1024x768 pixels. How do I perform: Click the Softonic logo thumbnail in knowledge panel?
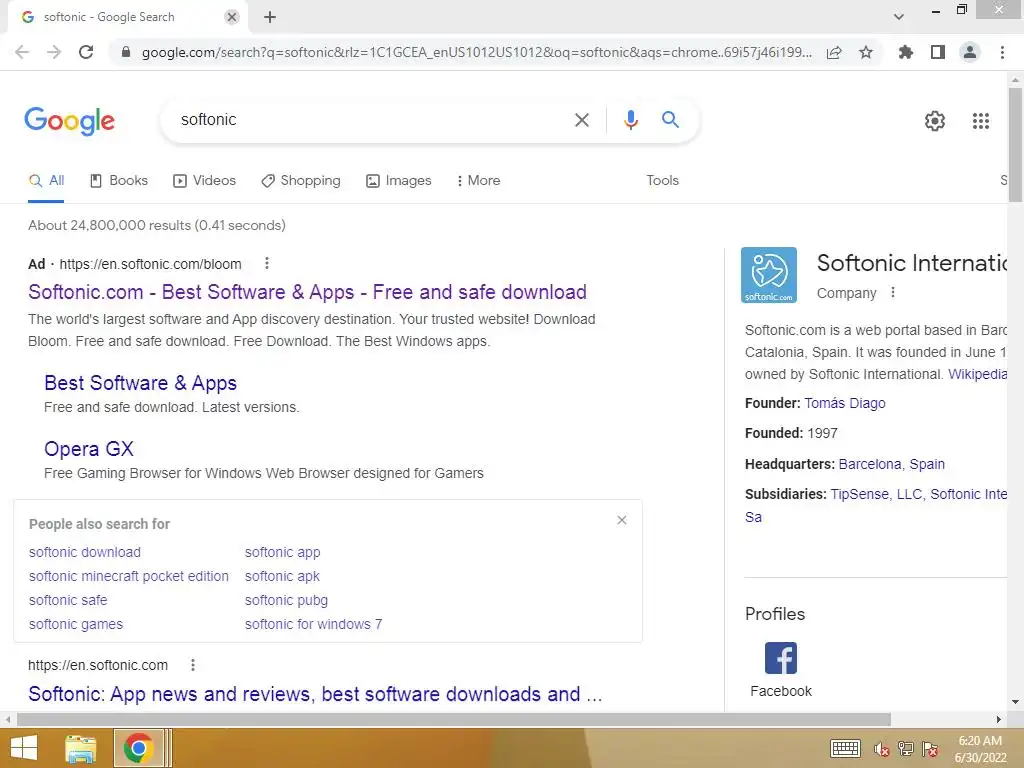coord(769,275)
